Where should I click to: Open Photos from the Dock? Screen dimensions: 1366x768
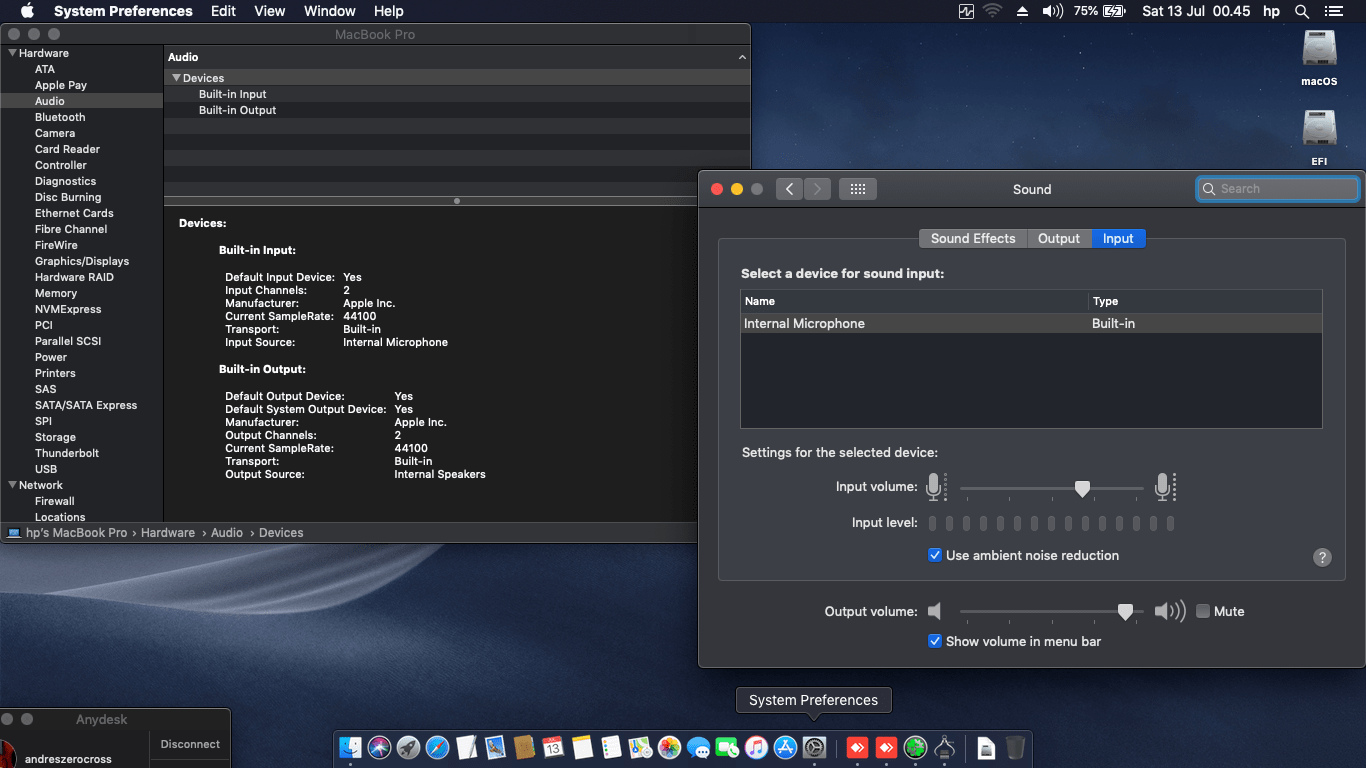[x=669, y=747]
